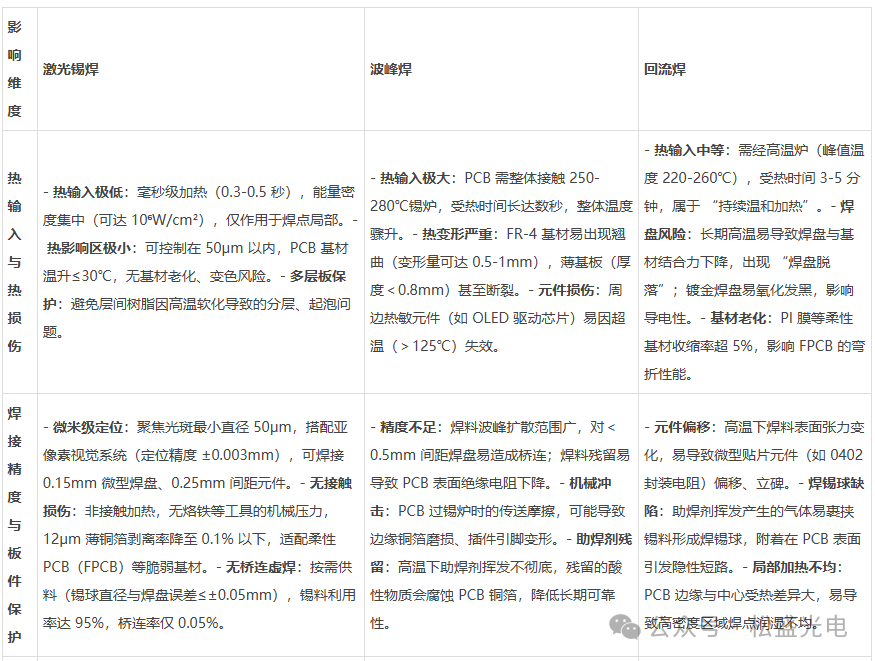This screenshot has height=661, width=875.
Task: Click the 热输入与热损伤 row label
Action: (x=17, y=255)
